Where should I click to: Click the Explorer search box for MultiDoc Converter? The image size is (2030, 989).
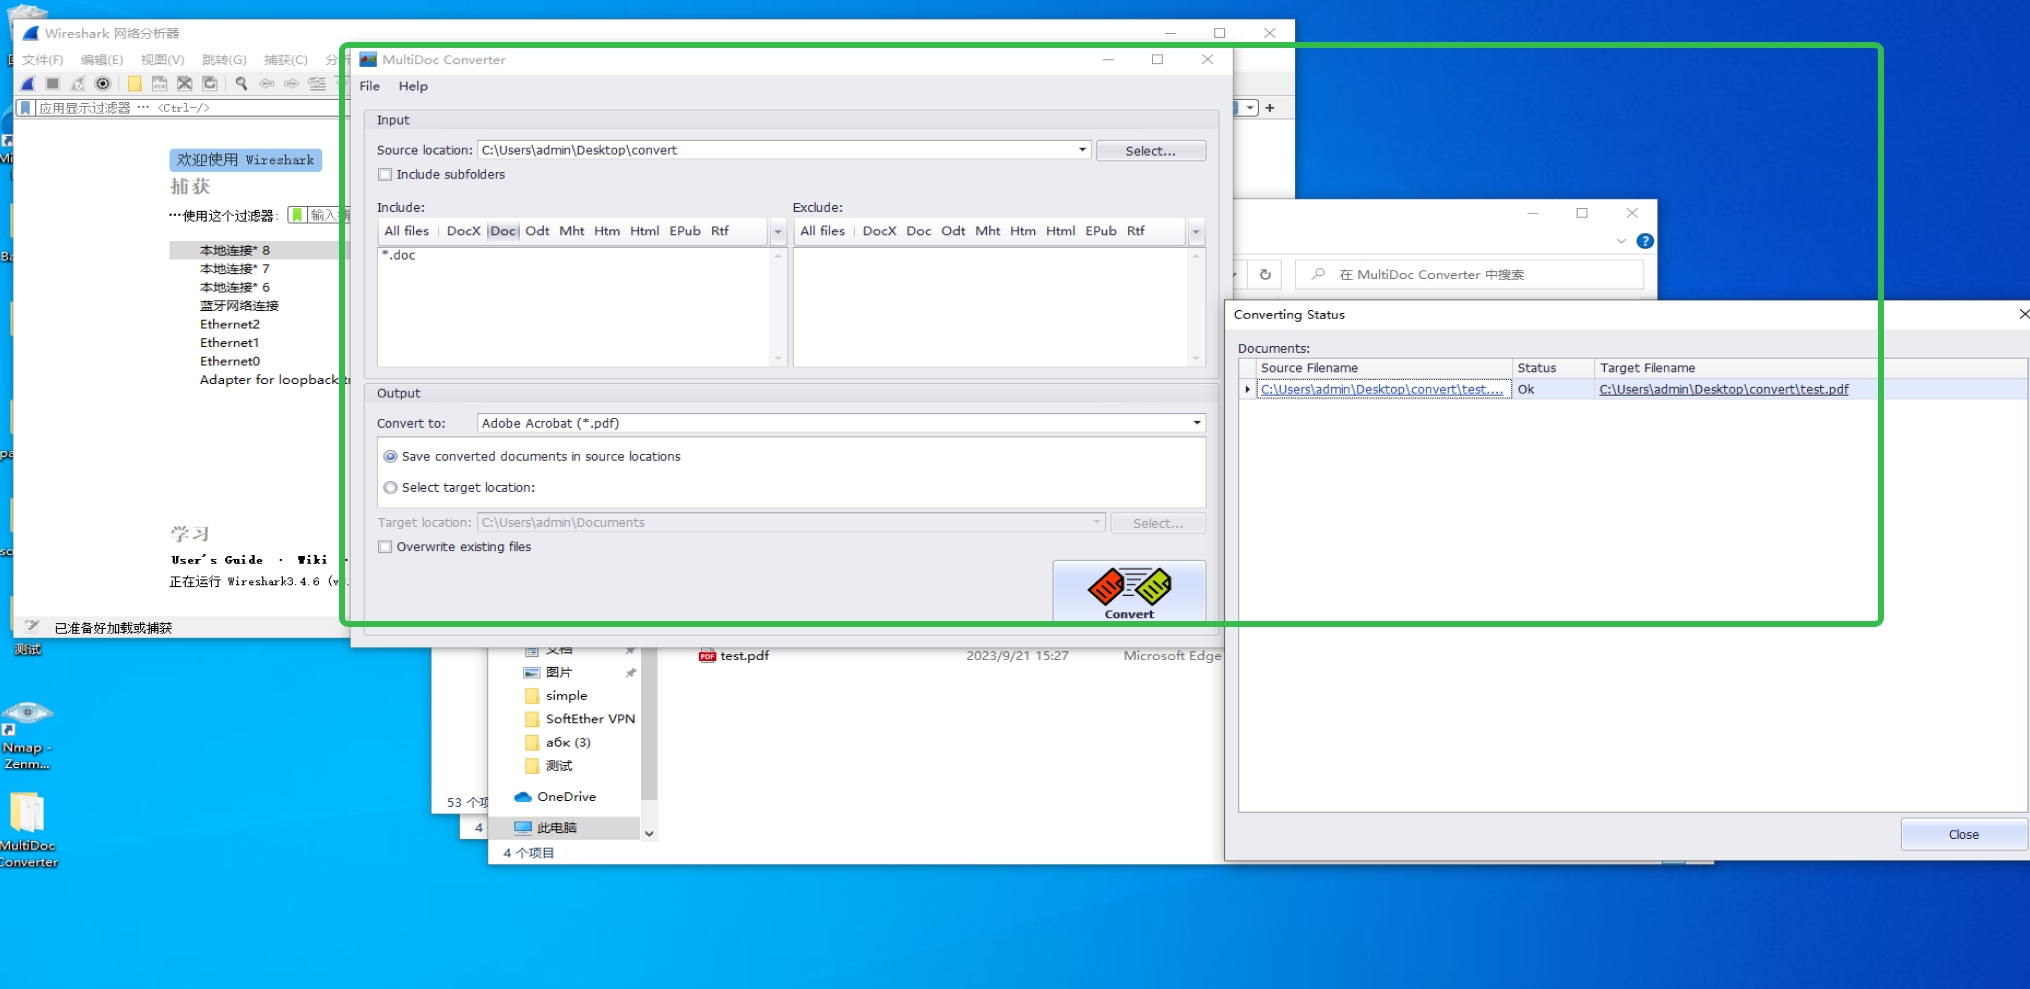pyautogui.click(x=1470, y=274)
